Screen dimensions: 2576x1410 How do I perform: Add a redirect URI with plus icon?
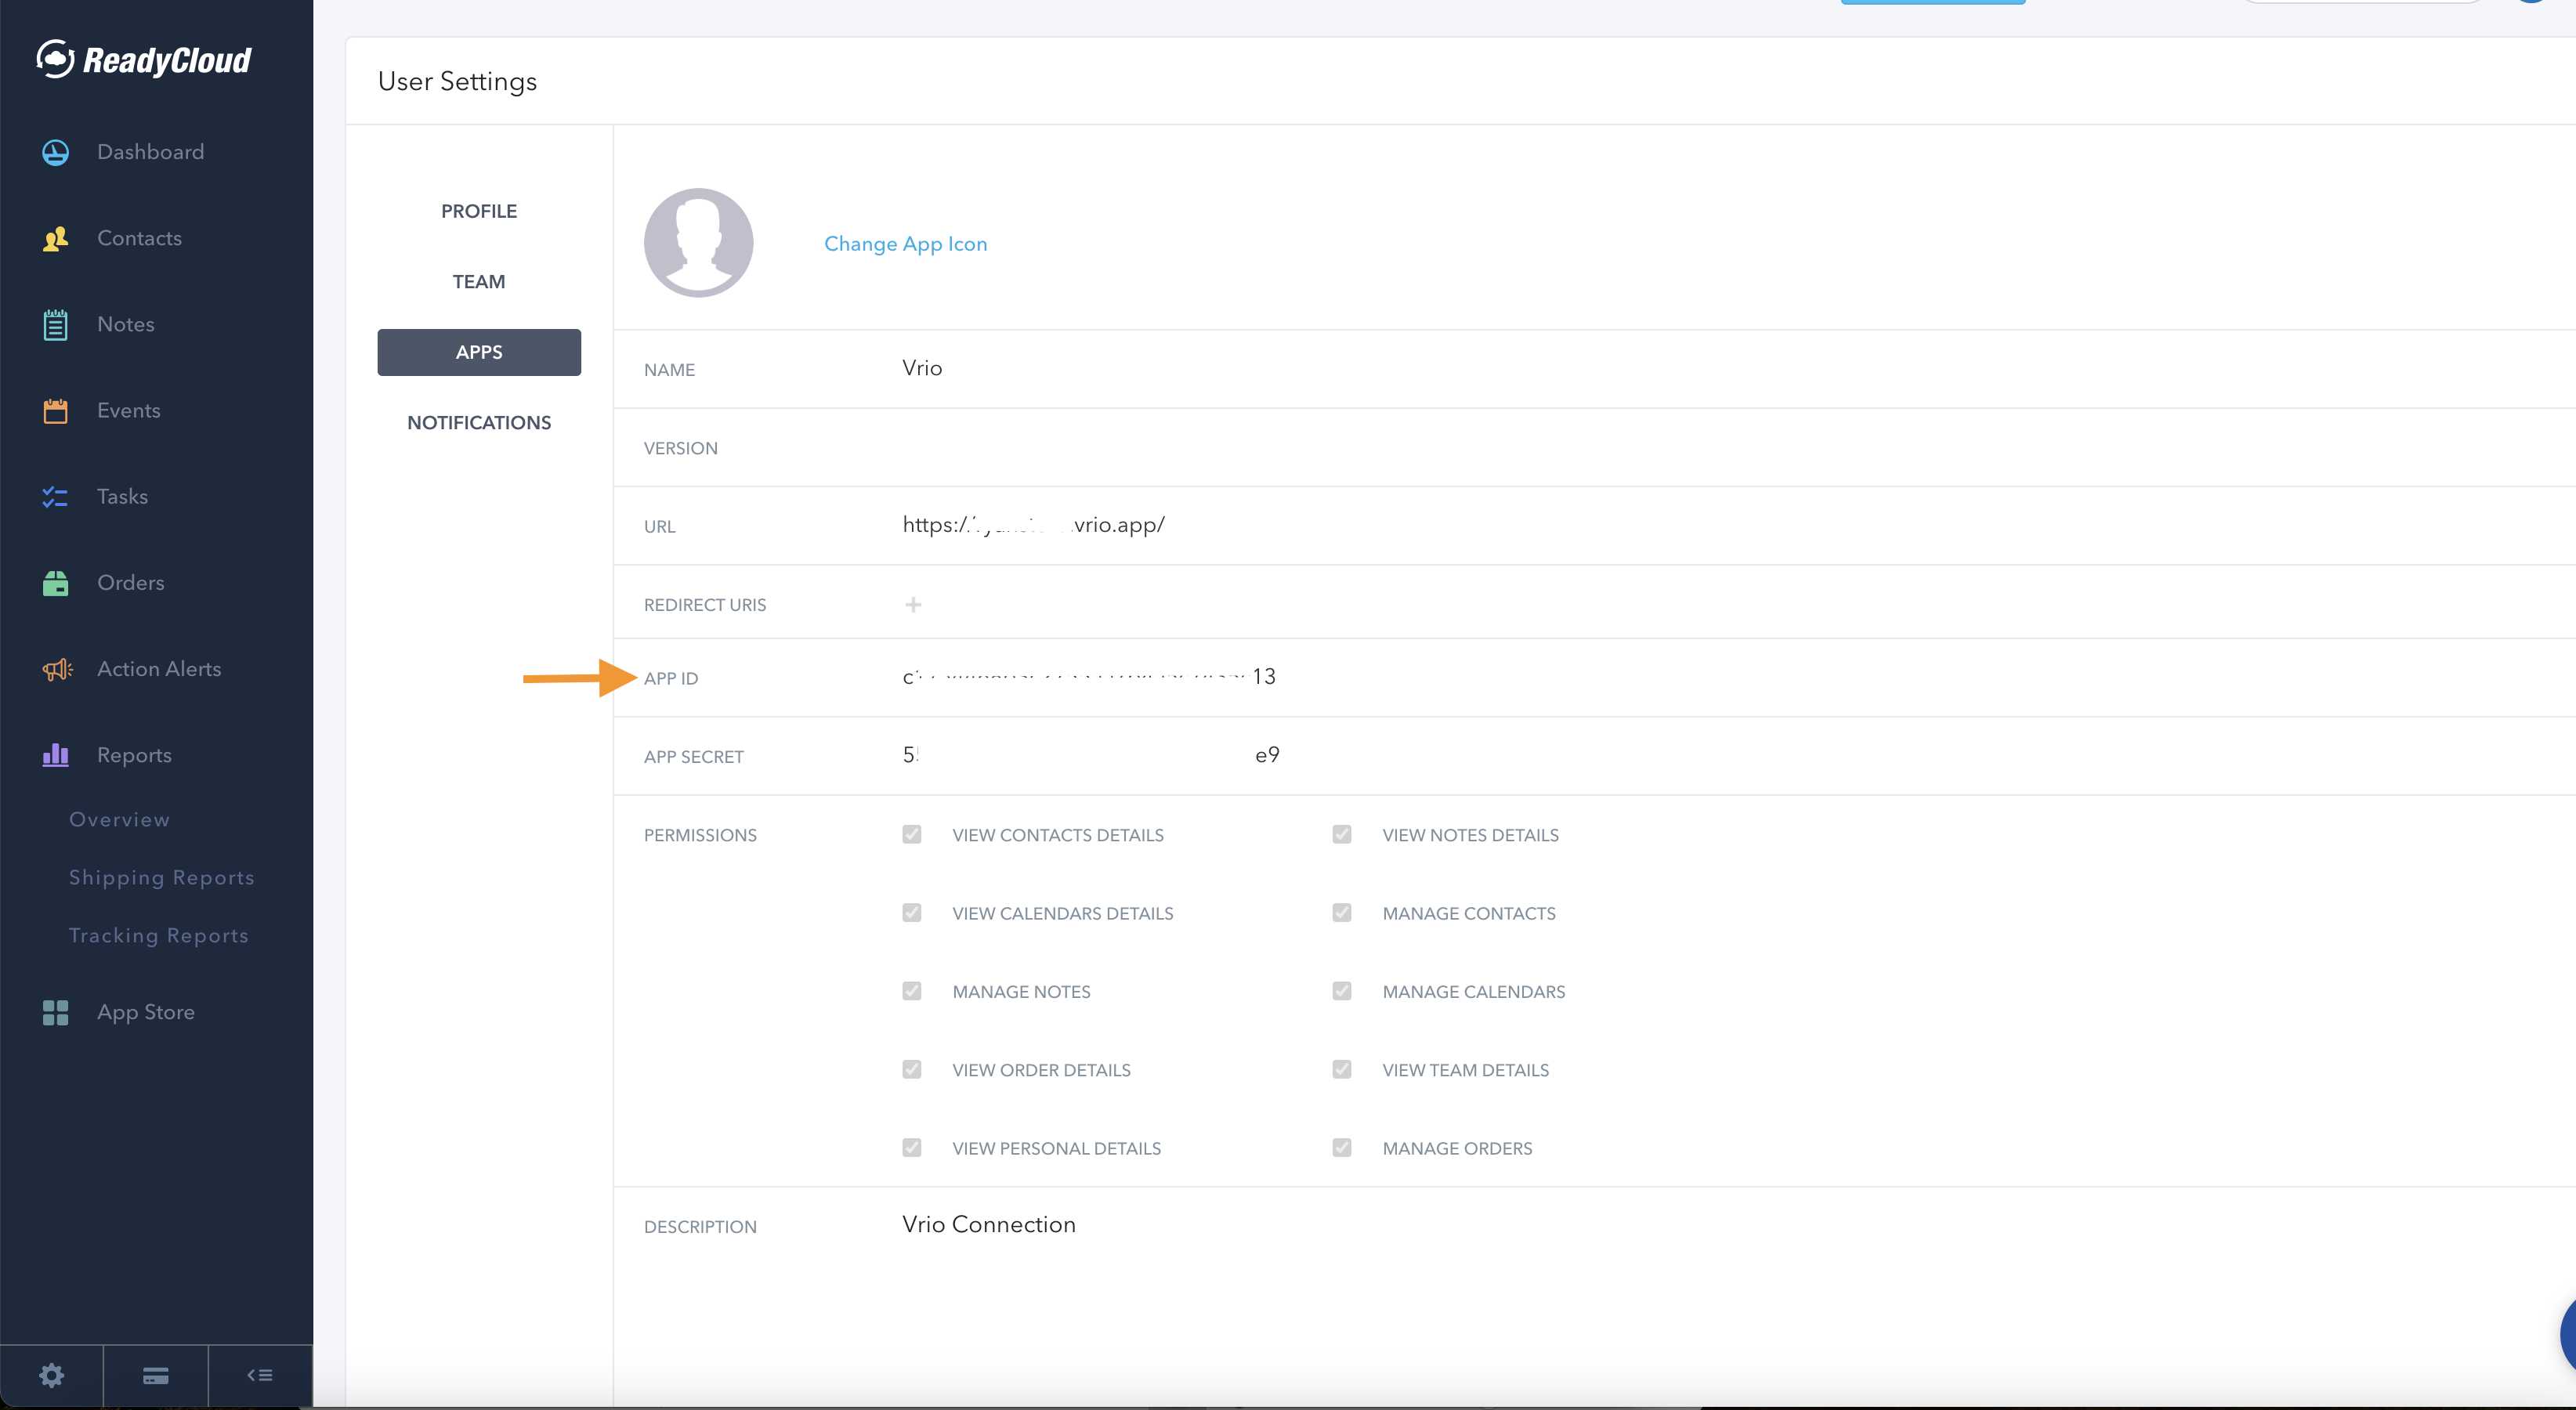(913, 604)
